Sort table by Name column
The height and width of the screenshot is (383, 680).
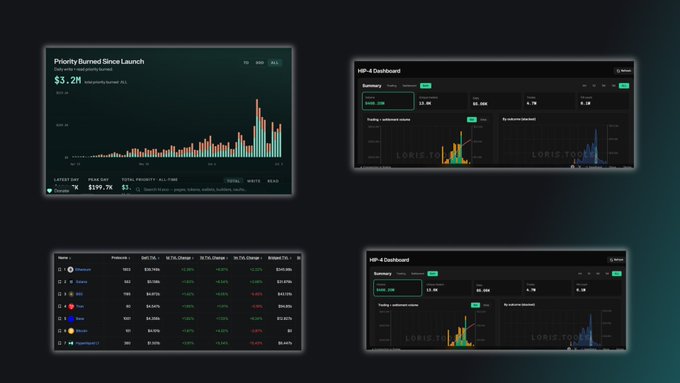pos(64,258)
